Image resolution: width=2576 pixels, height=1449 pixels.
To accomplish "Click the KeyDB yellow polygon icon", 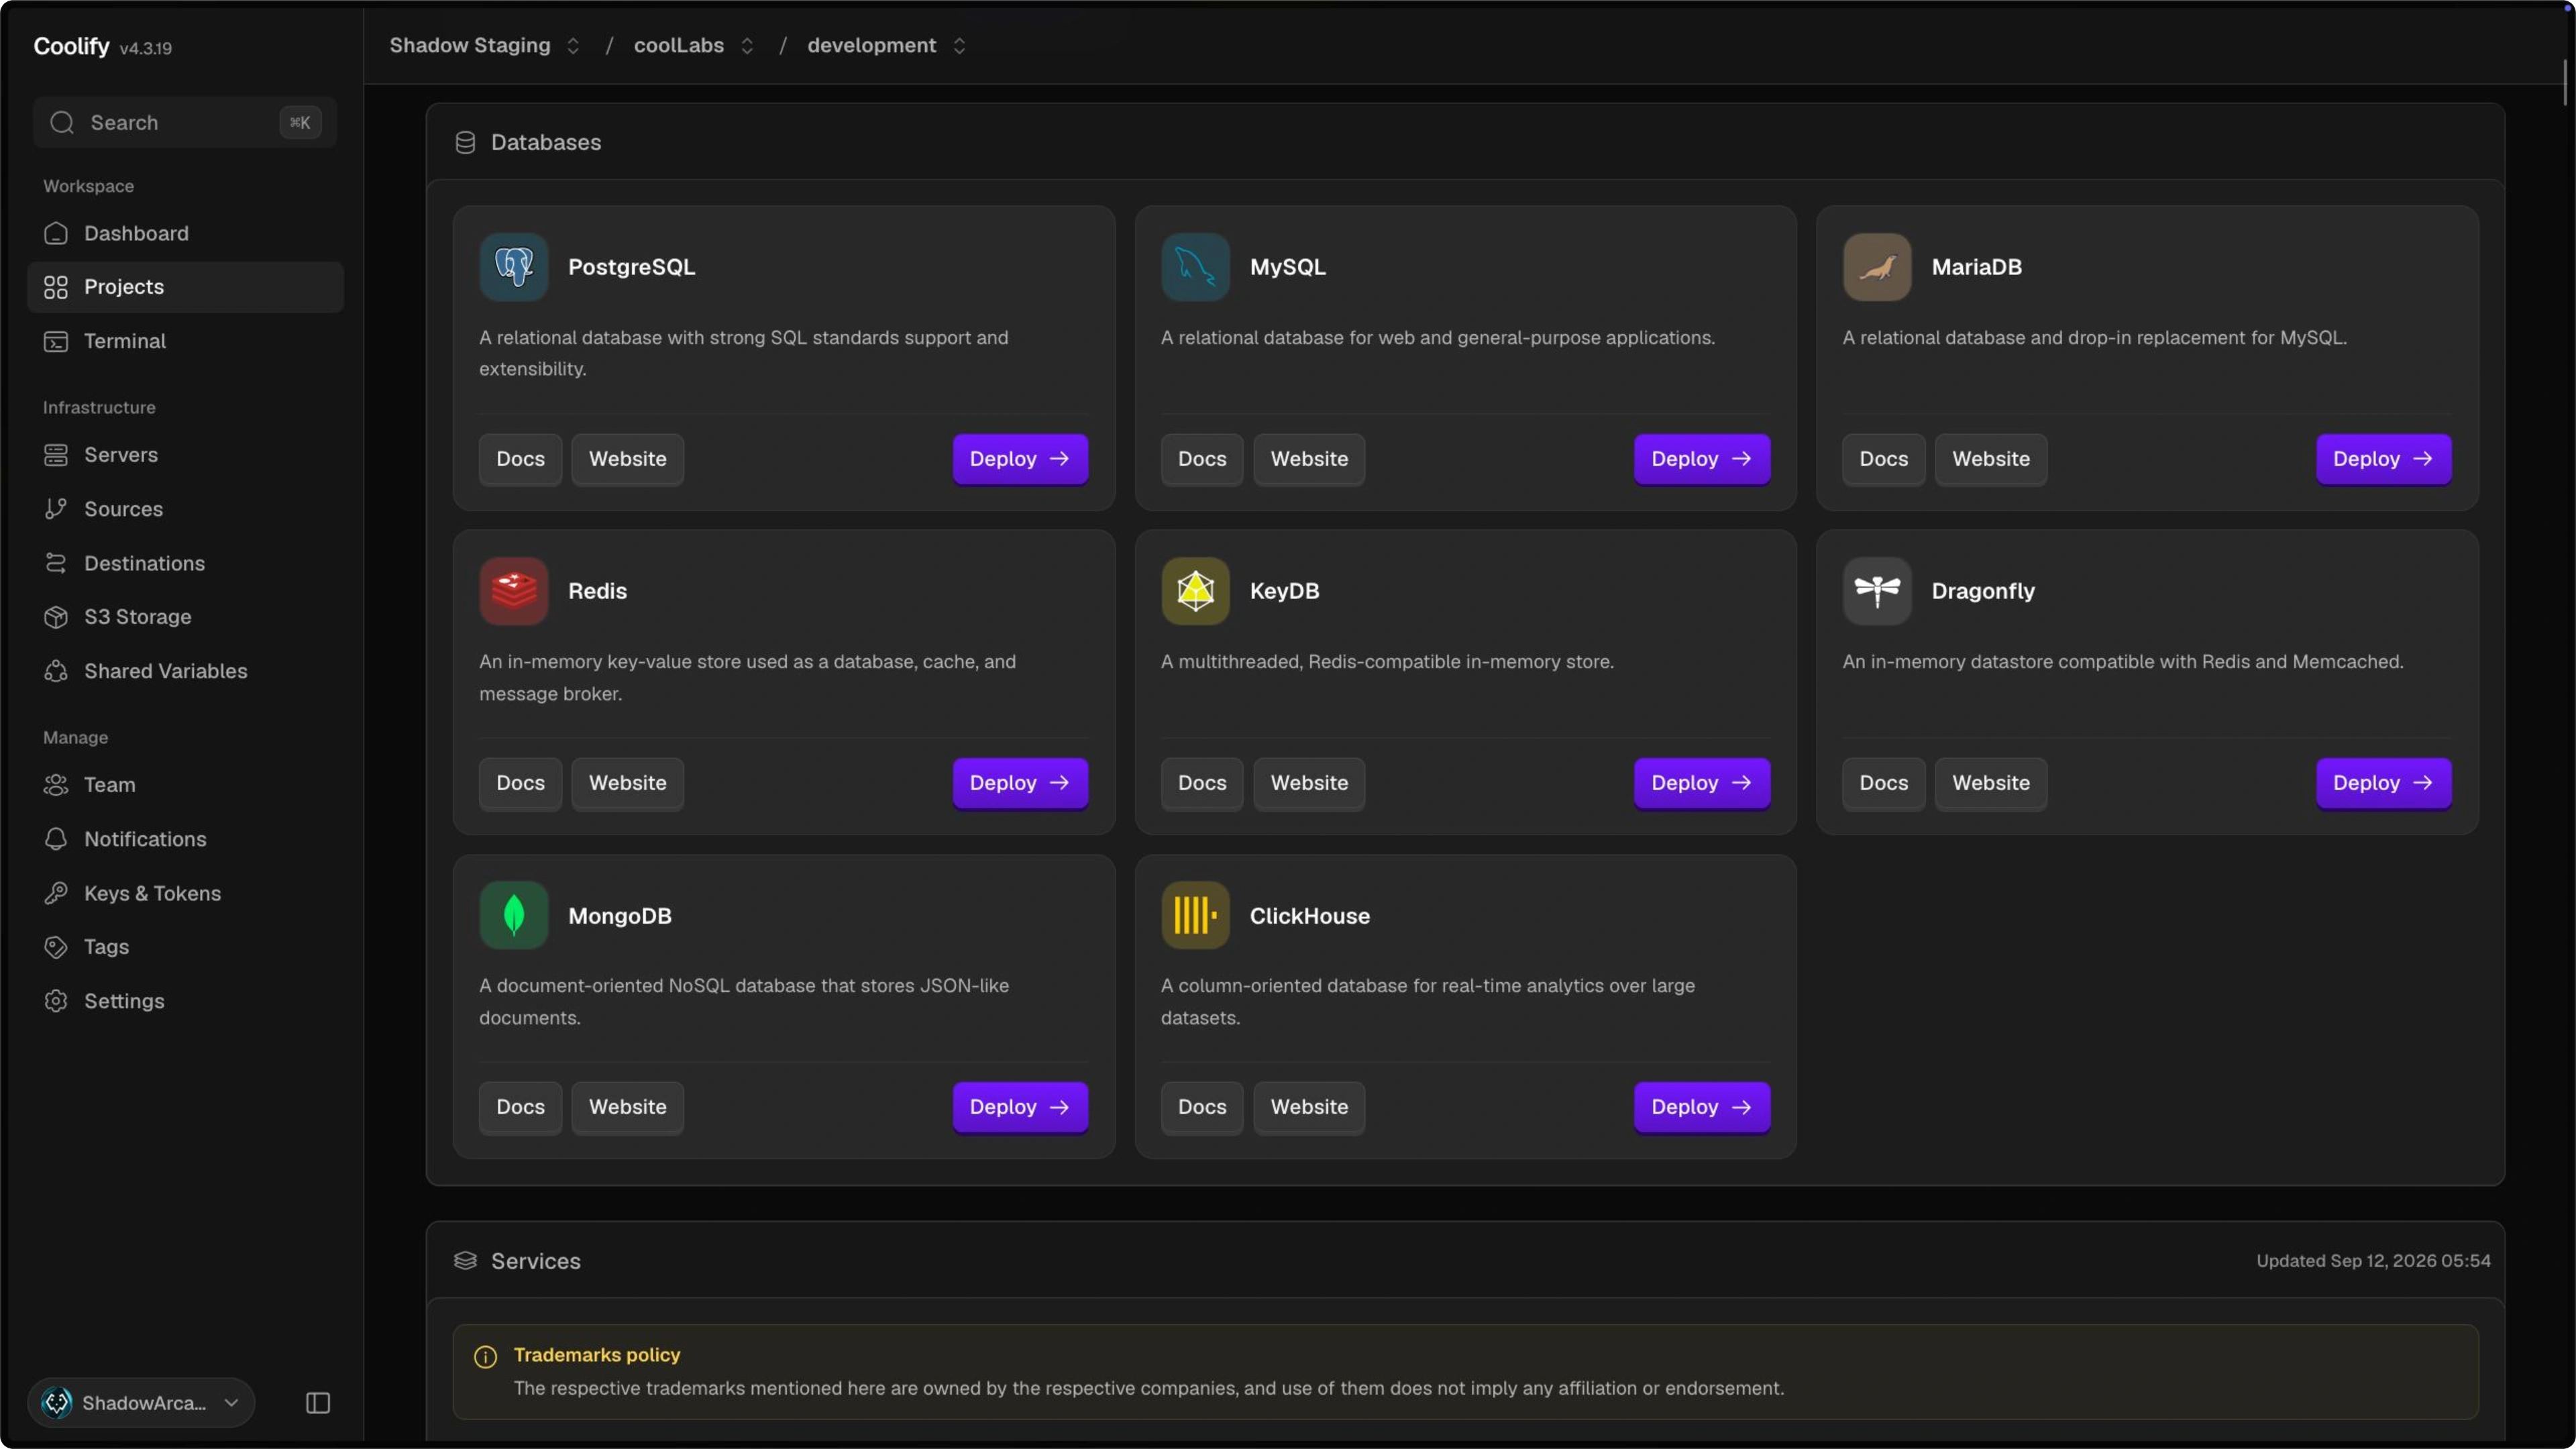I will click(x=1195, y=591).
